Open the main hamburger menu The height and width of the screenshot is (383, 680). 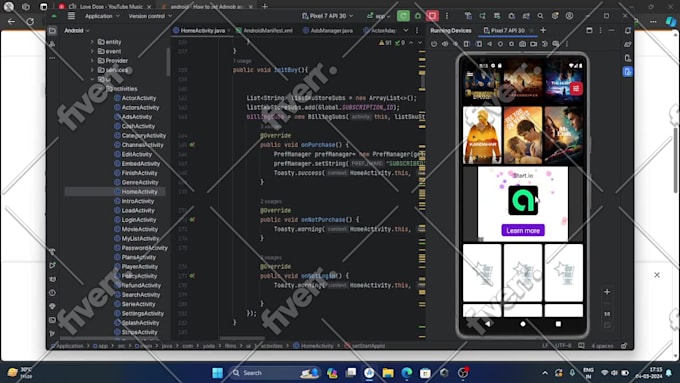coord(71,16)
